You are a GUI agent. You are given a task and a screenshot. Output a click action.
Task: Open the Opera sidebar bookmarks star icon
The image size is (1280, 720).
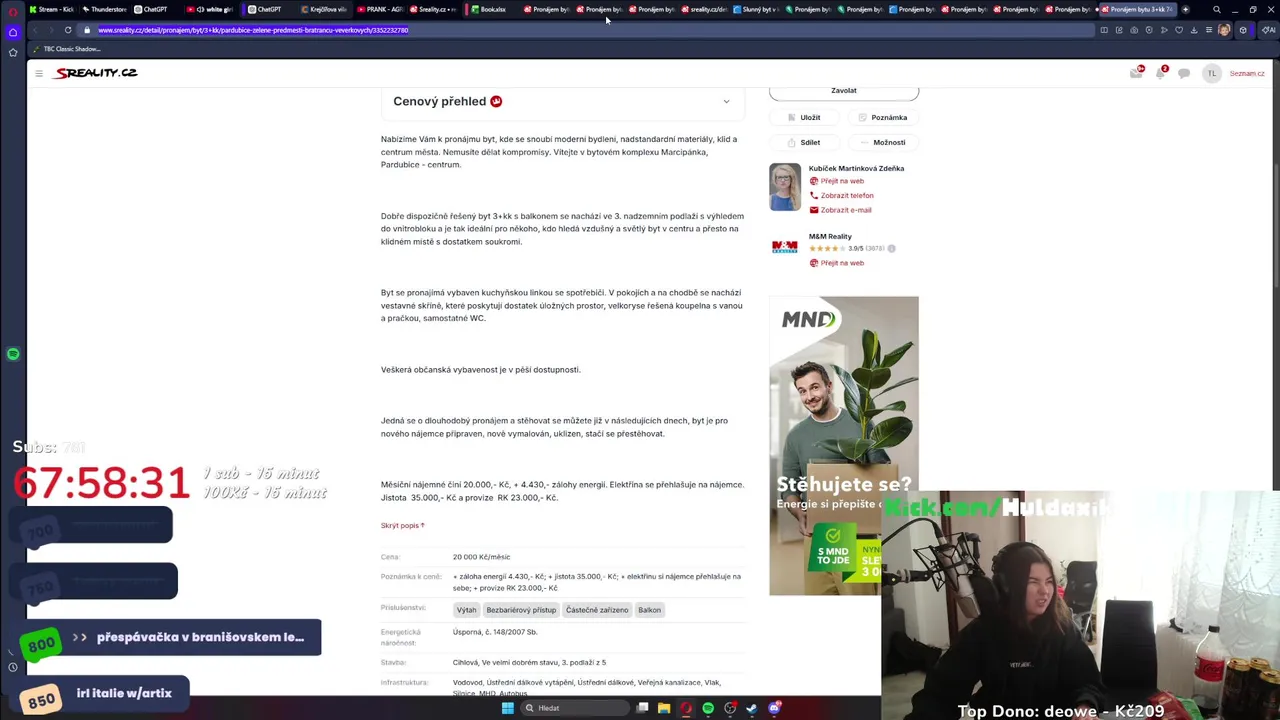click(13, 52)
